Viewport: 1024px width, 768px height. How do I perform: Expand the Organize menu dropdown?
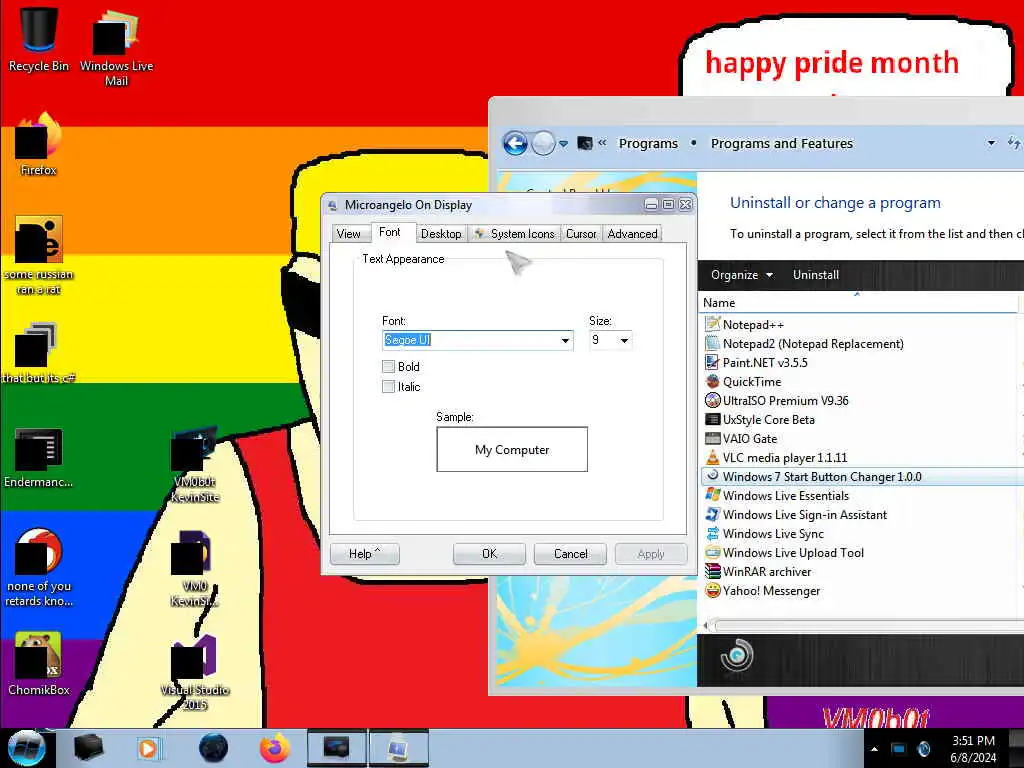(742, 275)
